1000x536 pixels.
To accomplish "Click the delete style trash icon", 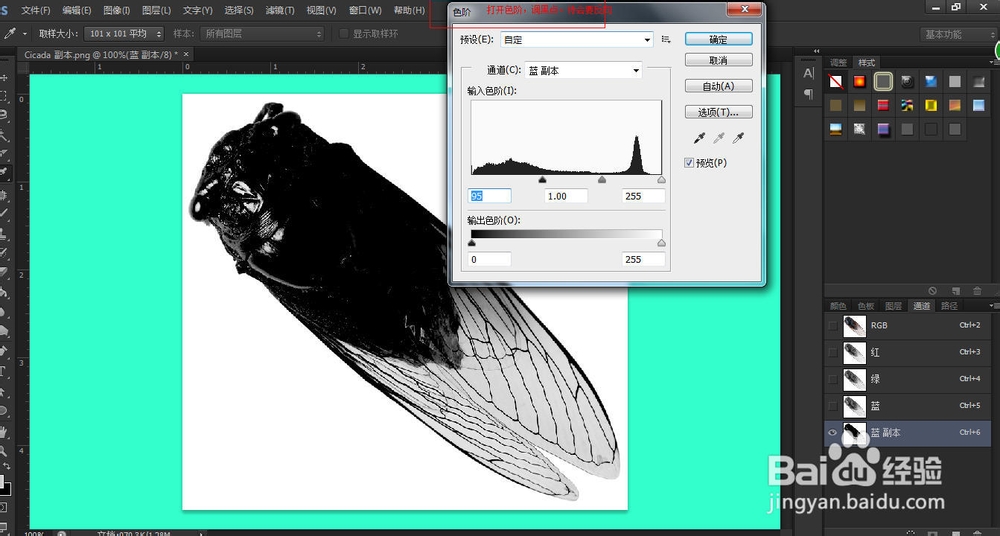I will (x=977, y=290).
